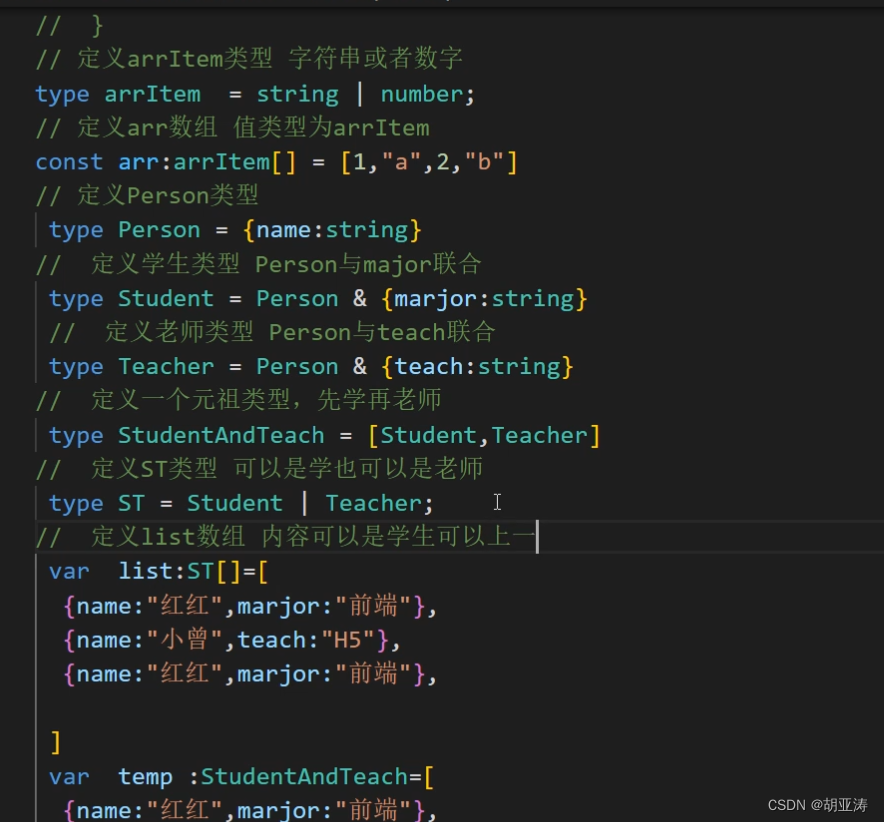Click the 'type Person = {name:string}' line
This screenshot has height=822, width=884.
tap(235, 231)
